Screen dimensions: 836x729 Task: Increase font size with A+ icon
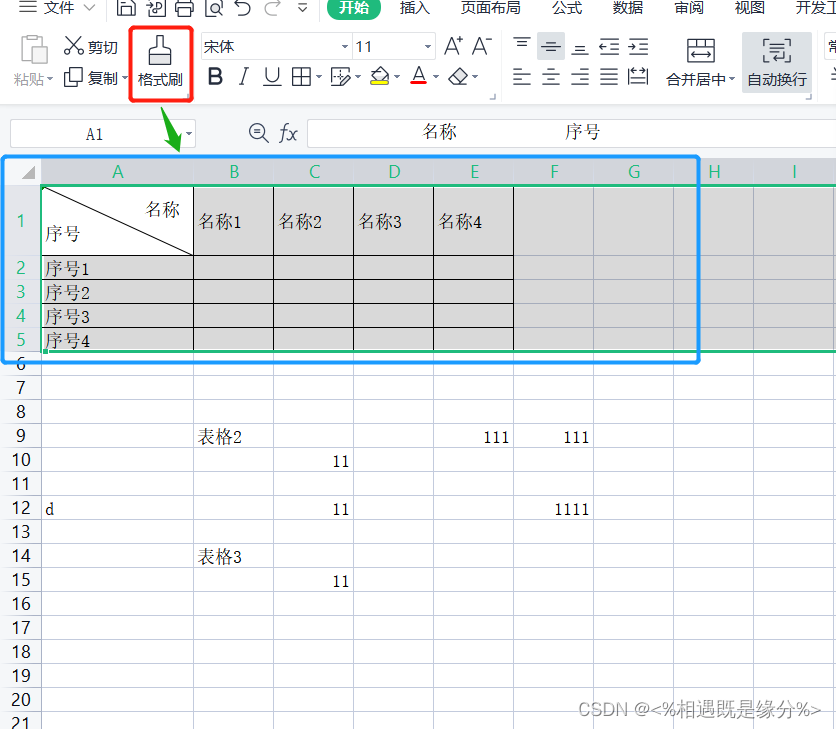pyautogui.click(x=454, y=46)
